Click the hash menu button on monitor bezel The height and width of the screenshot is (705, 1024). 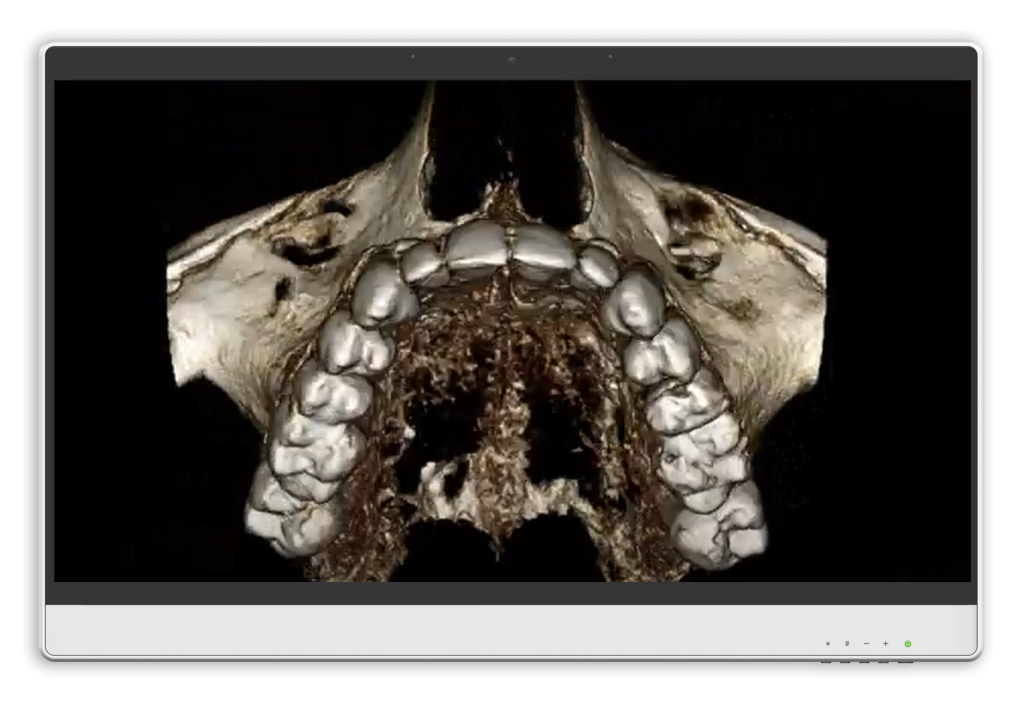847,644
